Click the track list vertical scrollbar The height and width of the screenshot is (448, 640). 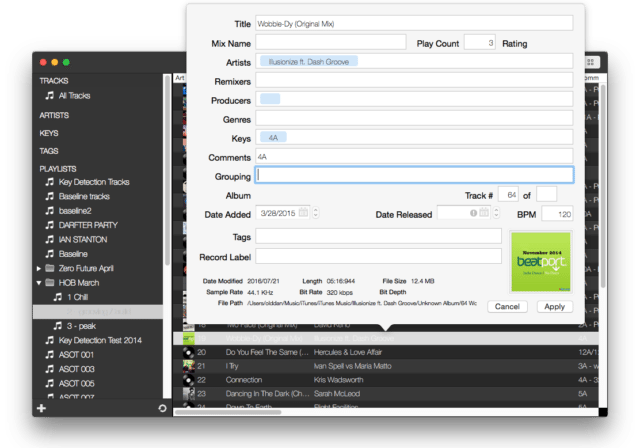(x=603, y=186)
